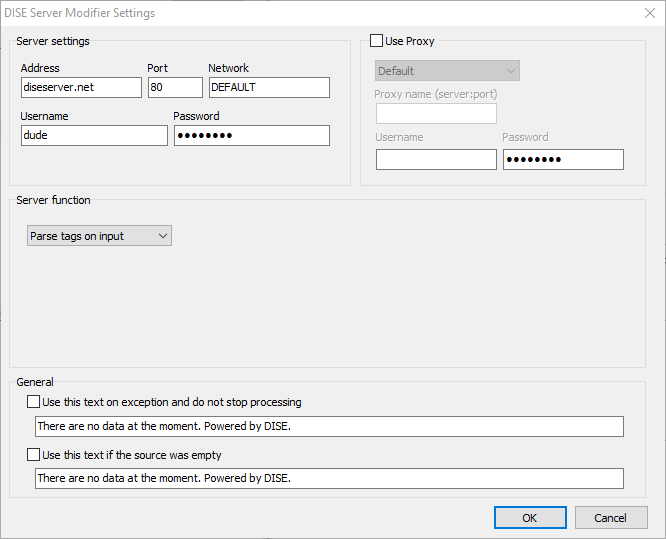Open the Default proxy dropdown
The image size is (666, 539).
tap(447, 71)
